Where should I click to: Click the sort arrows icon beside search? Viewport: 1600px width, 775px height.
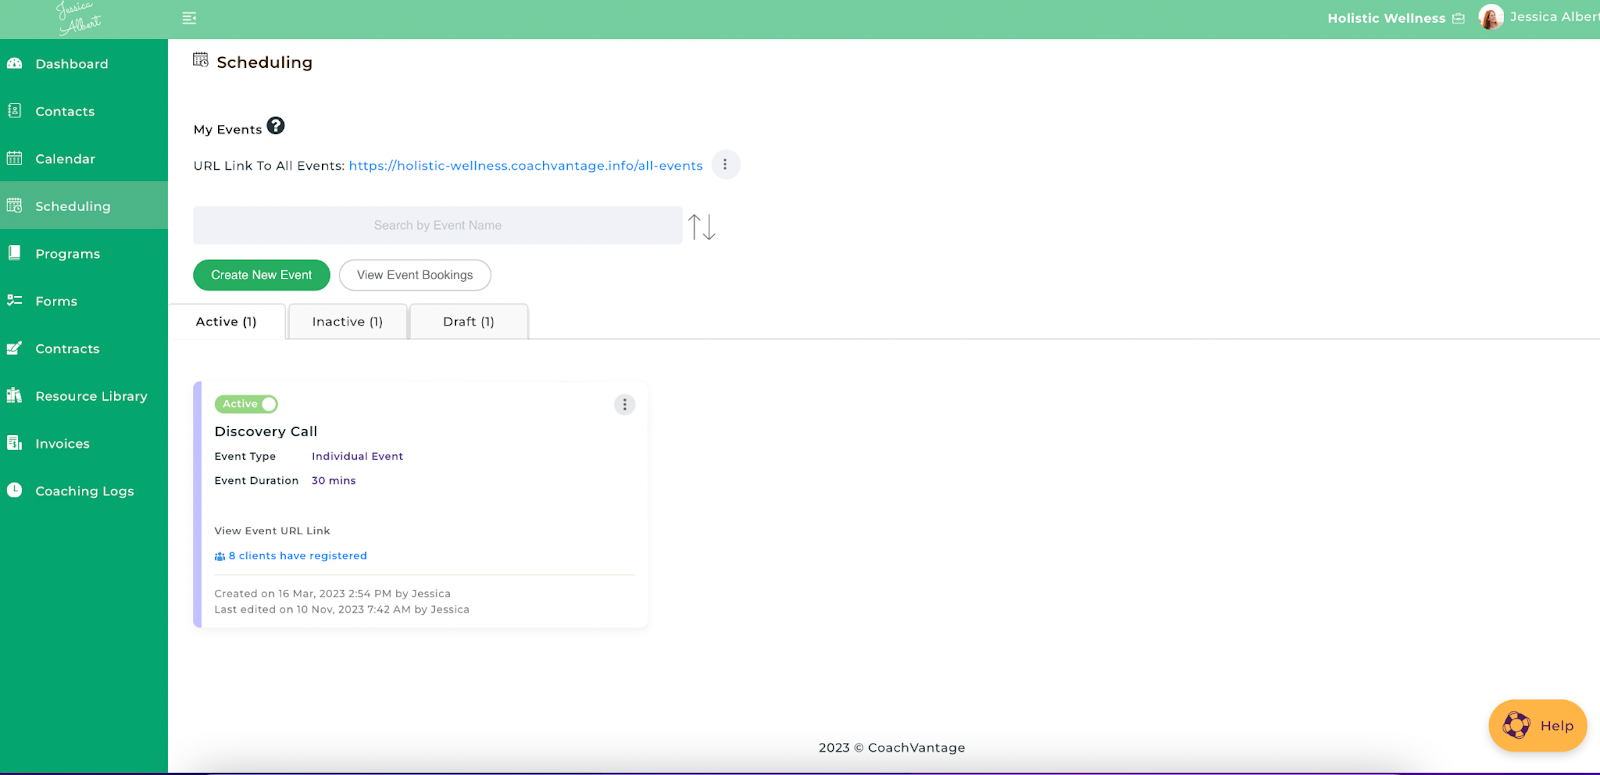702,227
